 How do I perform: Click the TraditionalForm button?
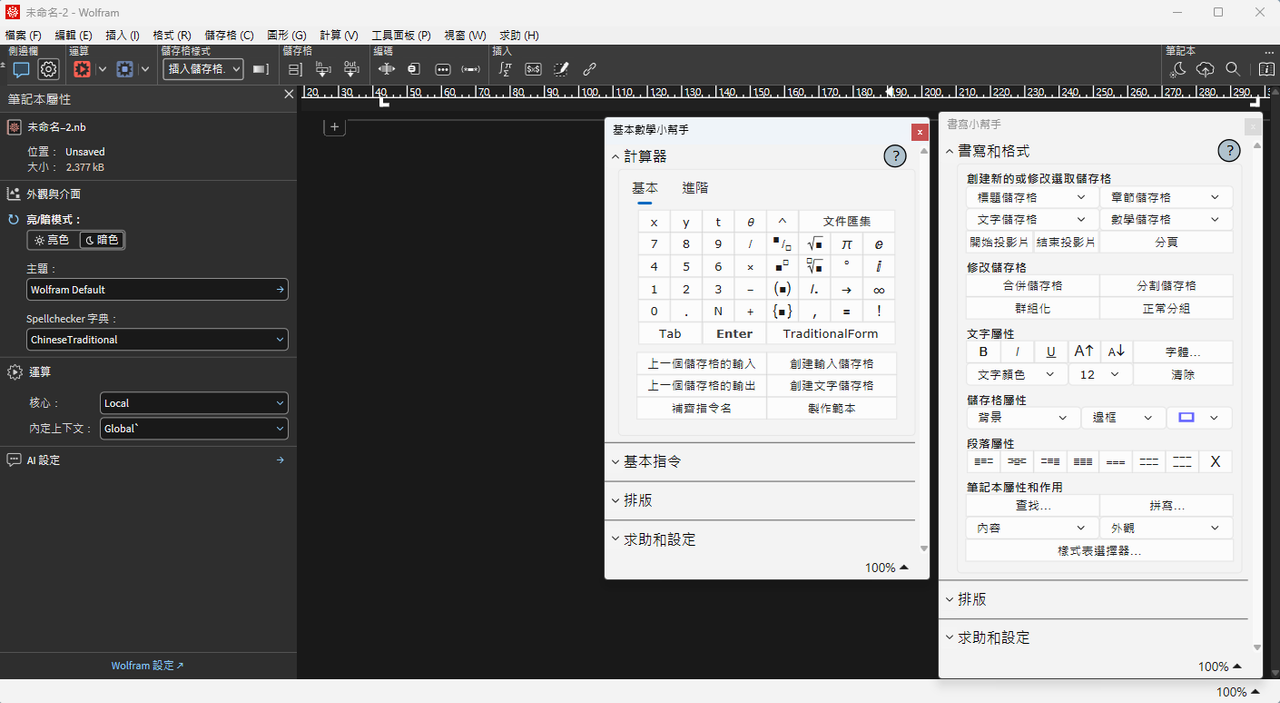(x=830, y=334)
